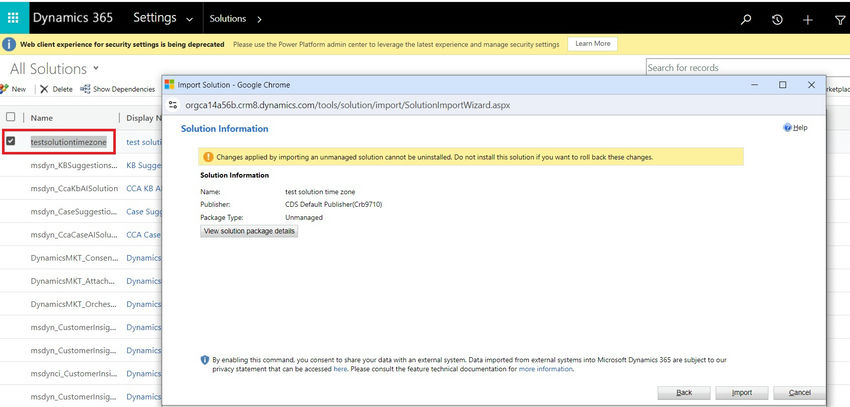This screenshot has height=407, width=850.
Task: Select the msdyn_CcaCaseAISolu... row
Action: pos(74,235)
